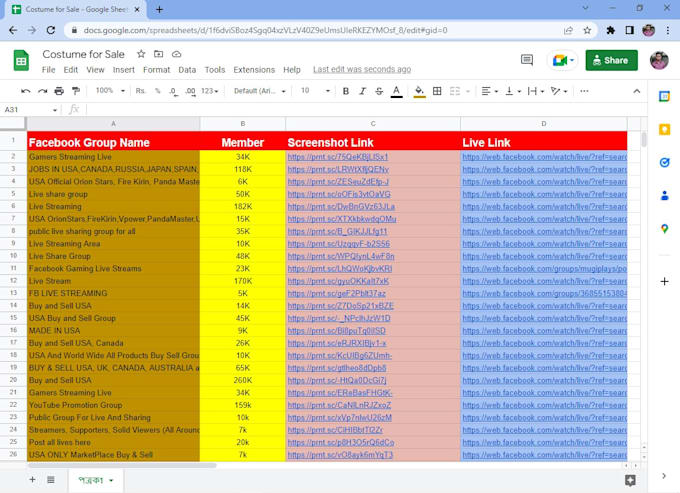The height and width of the screenshot is (493, 680).
Task: Select the Facebook Group Name header cell
Action: [113, 142]
